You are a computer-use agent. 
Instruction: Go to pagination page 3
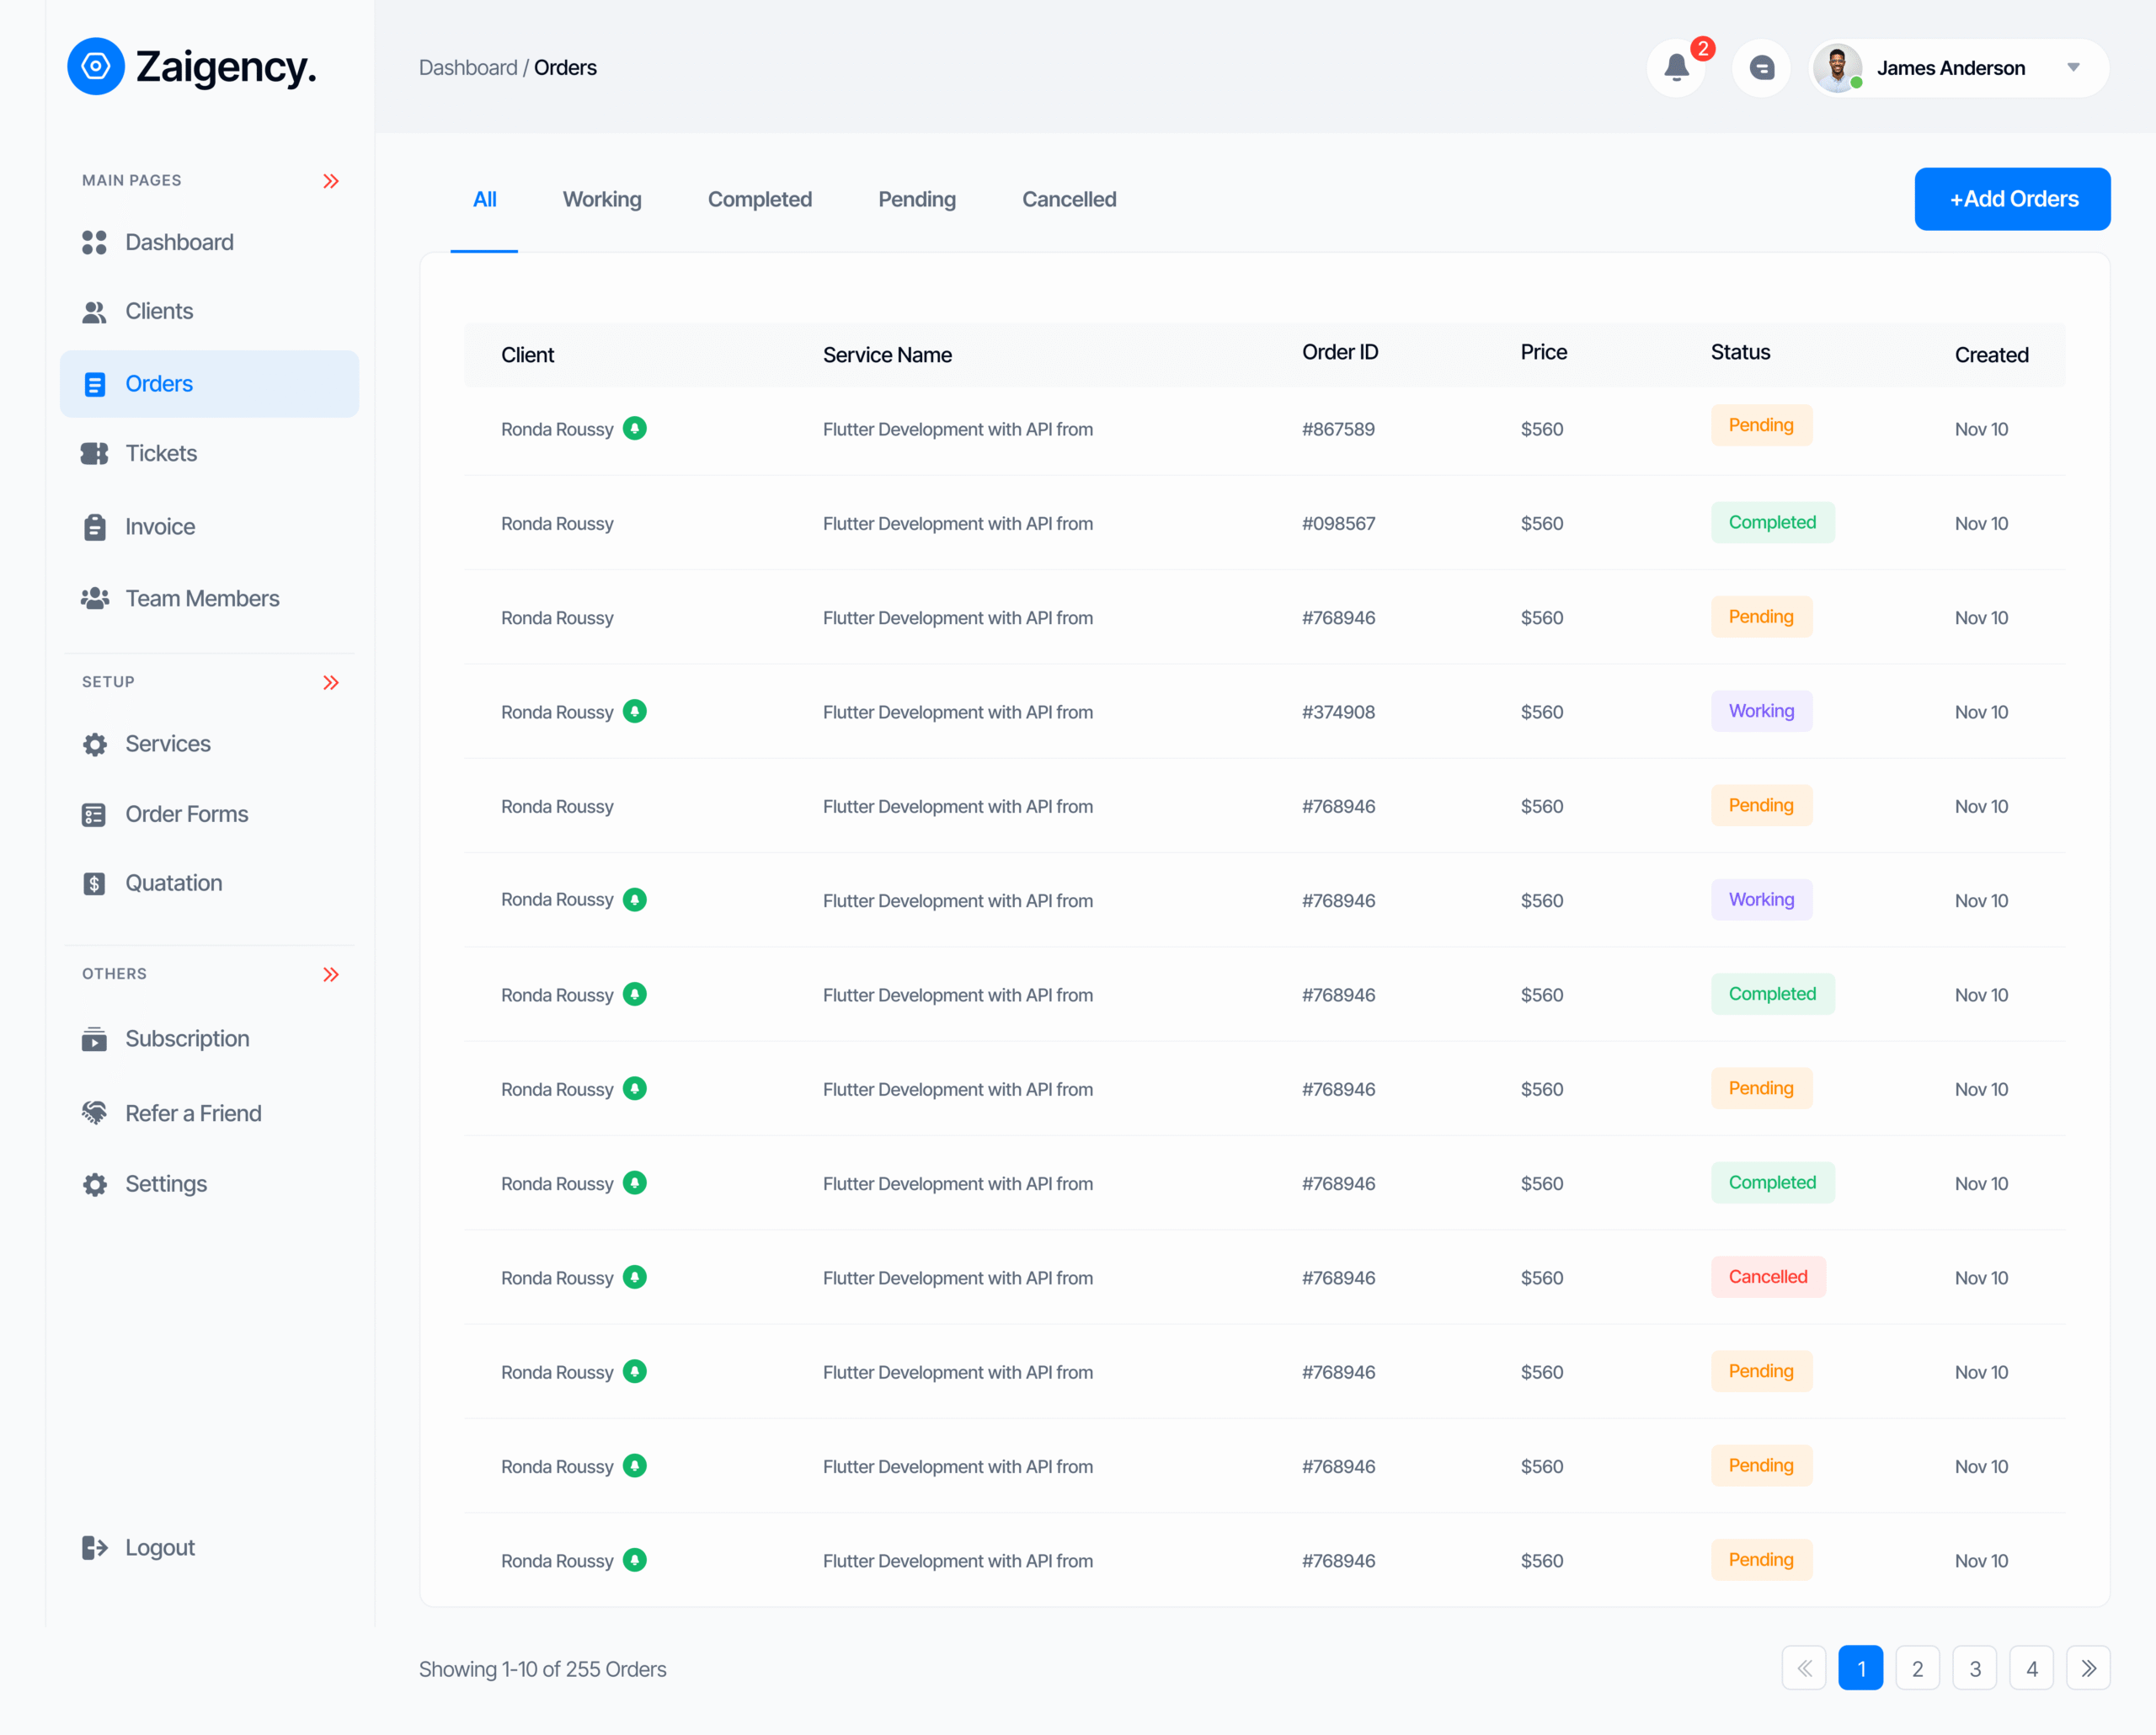(x=1974, y=1668)
